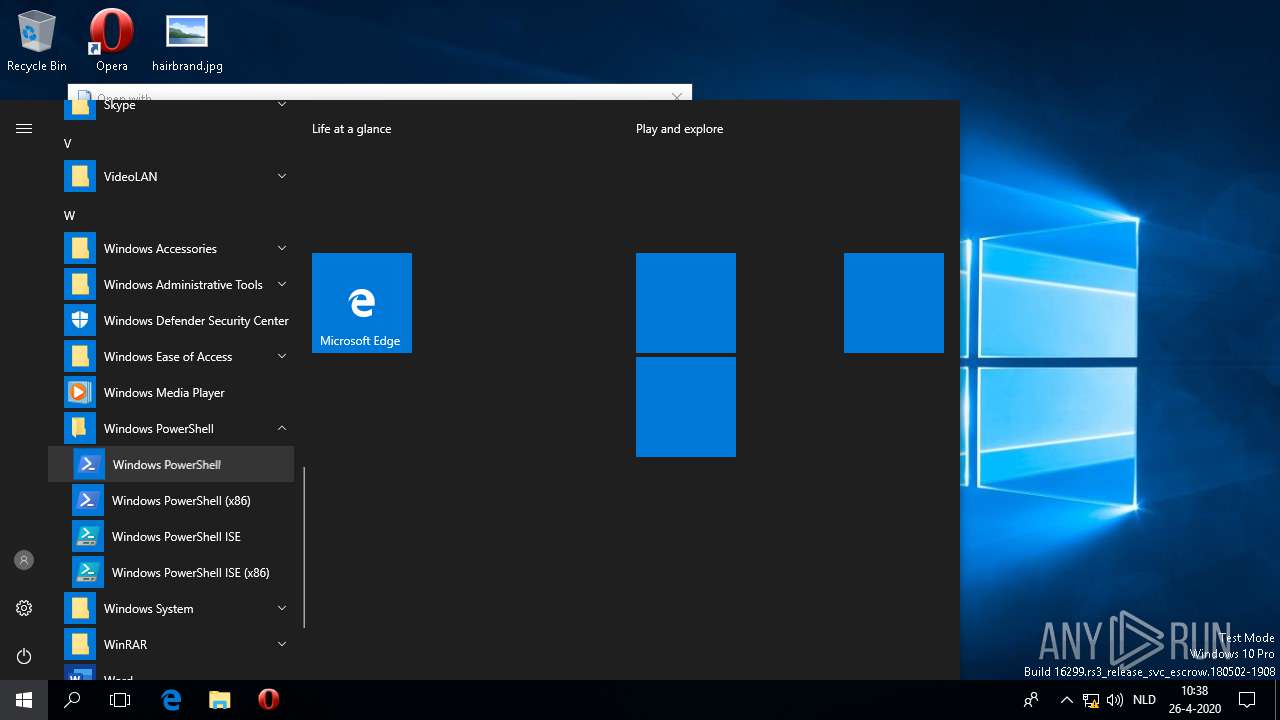Select the Recycle Bin desktop icon
This screenshot has height=720, width=1280.
[37, 42]
